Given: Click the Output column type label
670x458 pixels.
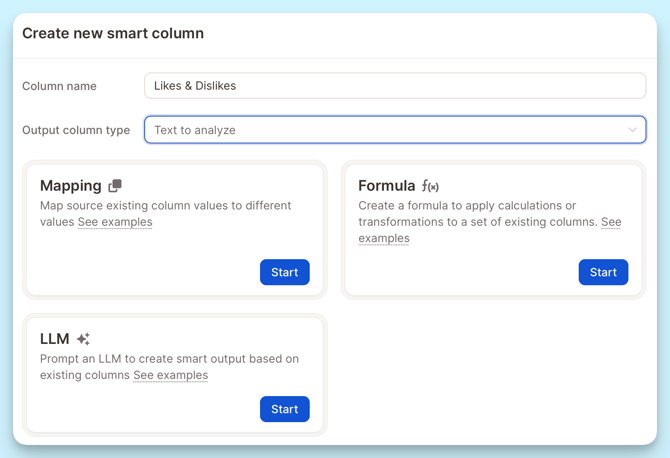Looking at the screenshot, I should [x=76, y=130].
